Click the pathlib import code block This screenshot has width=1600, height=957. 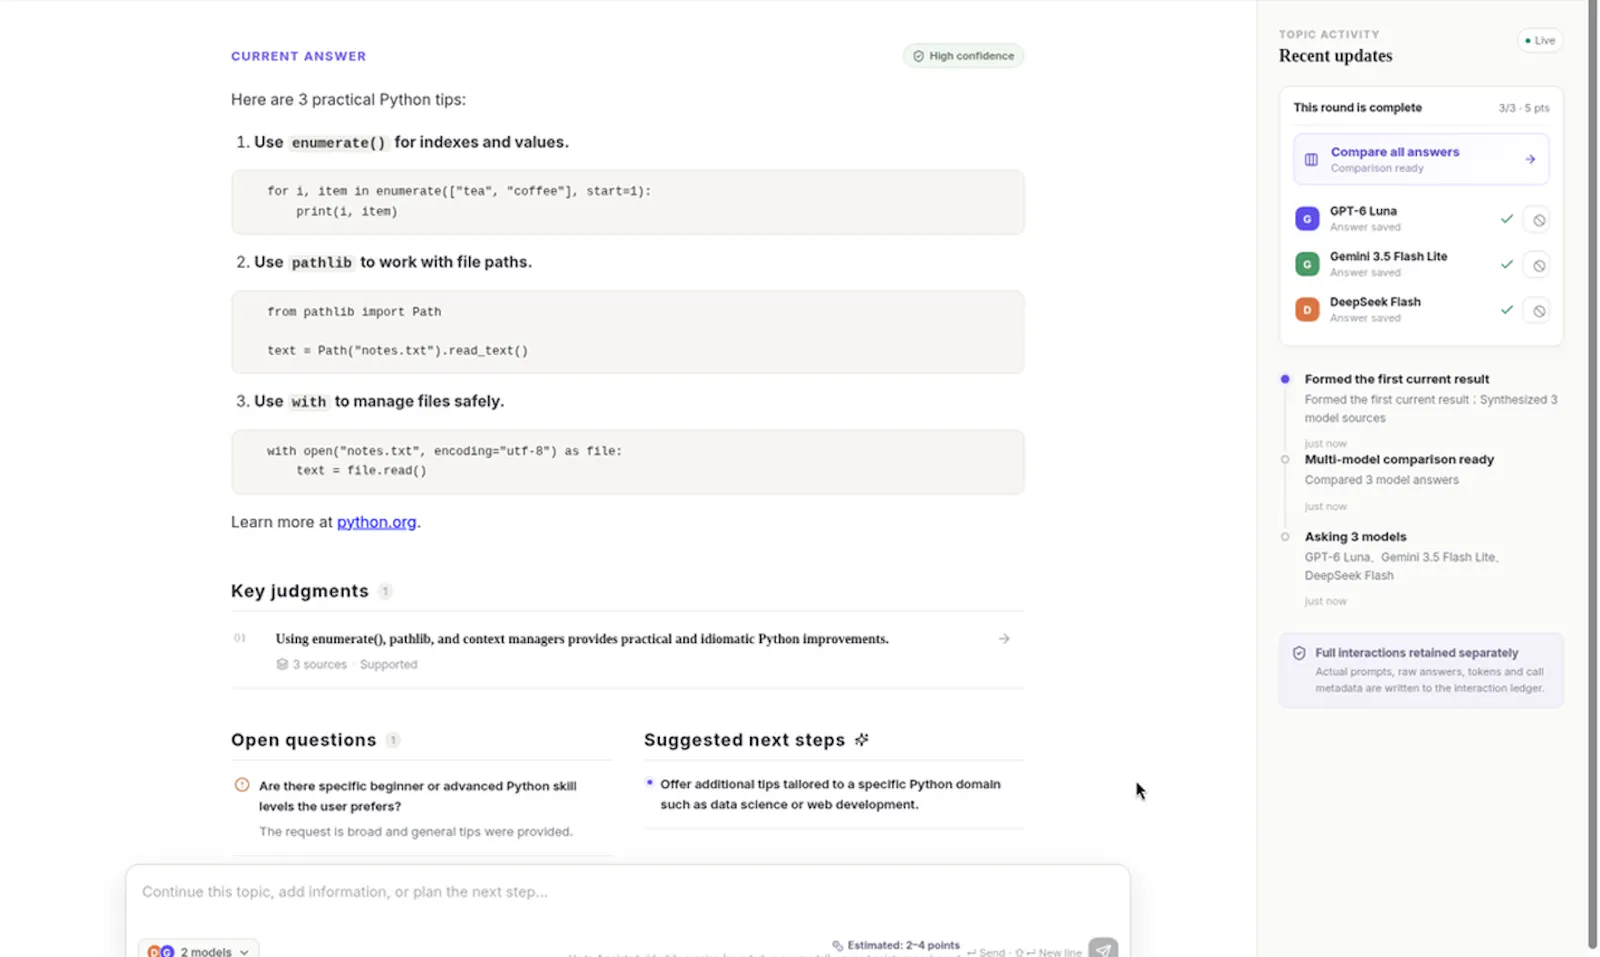[627, 332]
